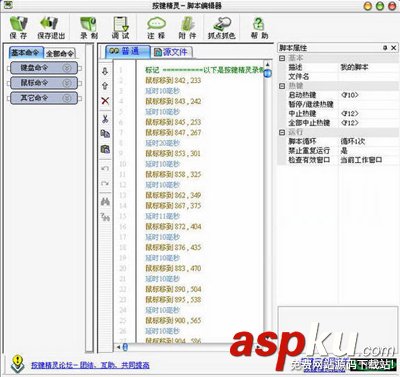Redo with the curved-forward arrow icon
400x377 pixels.
click(105, 183)
